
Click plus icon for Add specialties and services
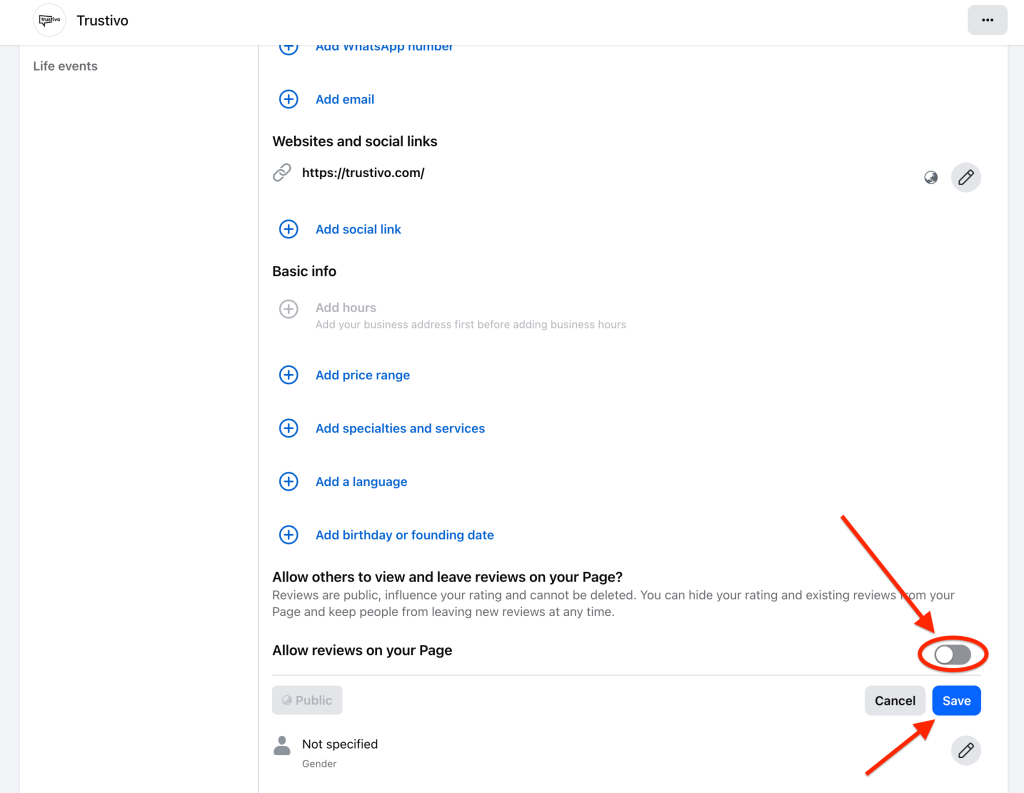(x=288, y=428)
